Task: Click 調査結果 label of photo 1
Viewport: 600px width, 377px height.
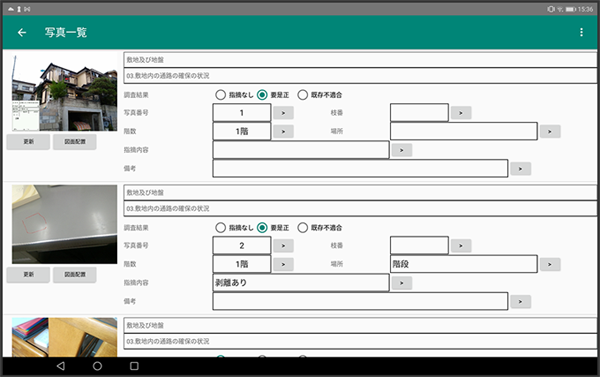Action: 136,95
